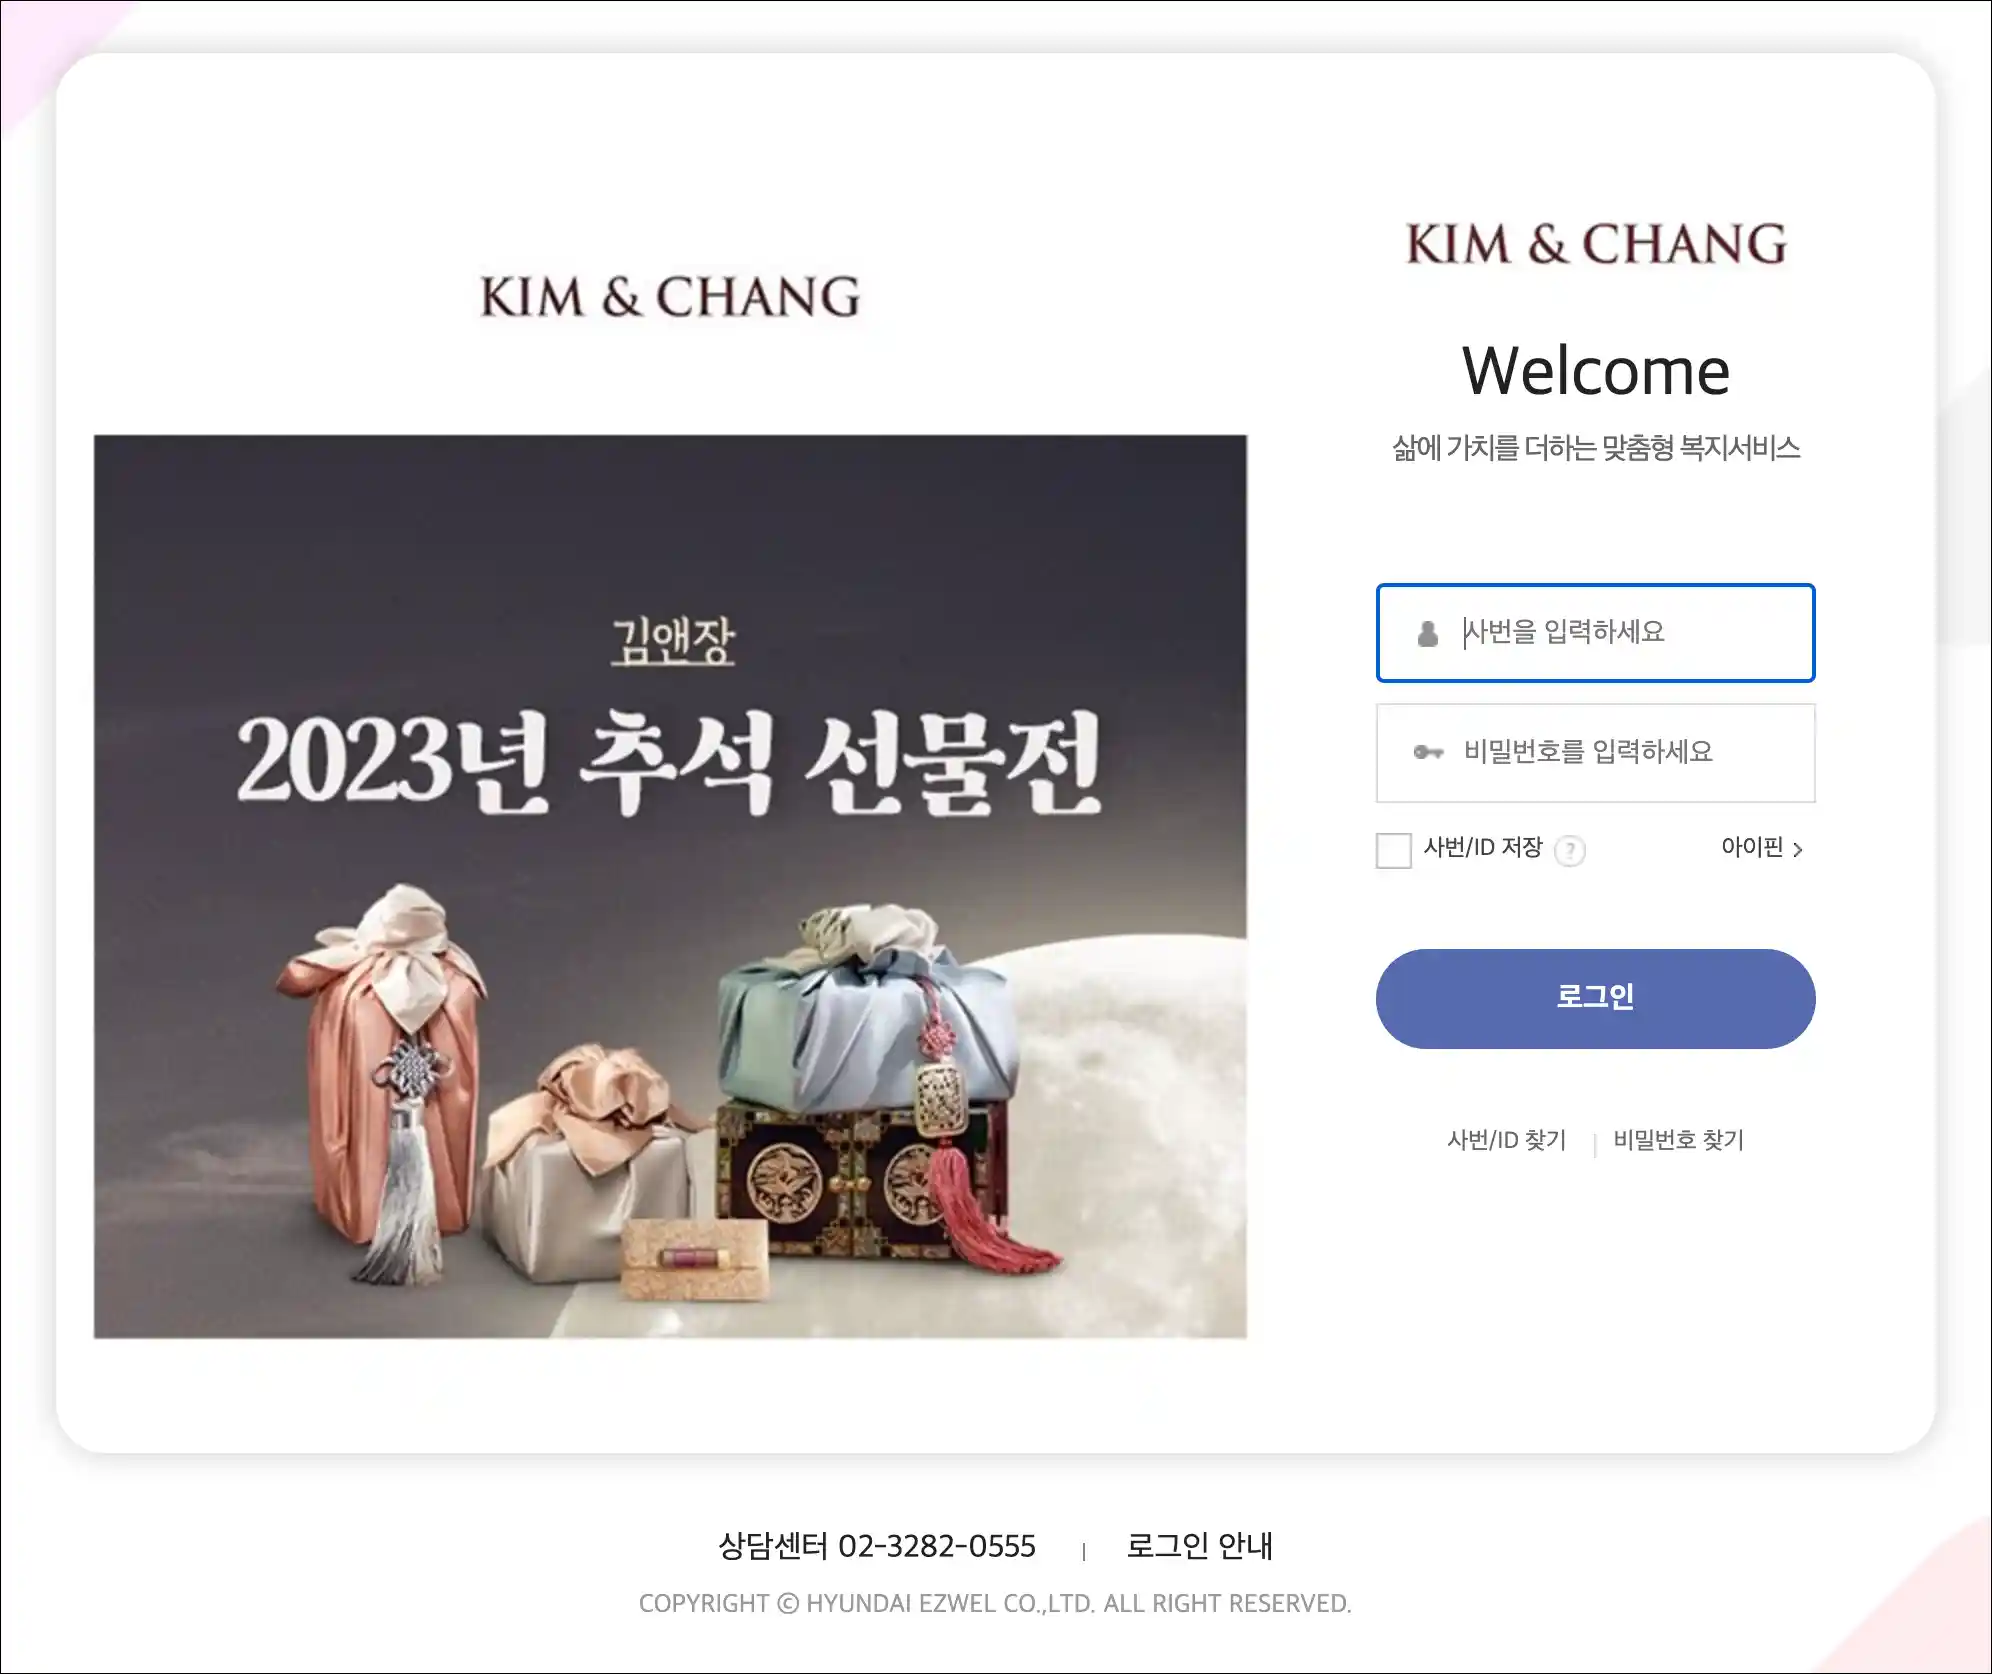
Task: Click the 사번/ID 저장 label text
Action: click(1483, 847)
